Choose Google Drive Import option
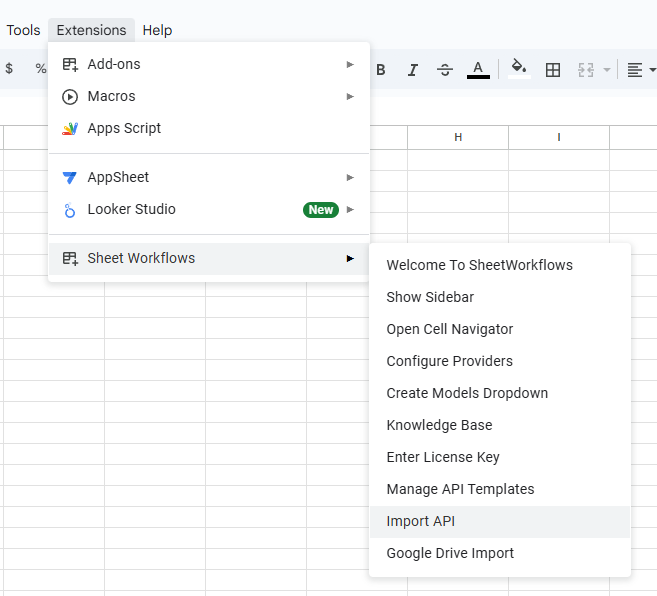Image resolution: width=657 pixels, height=596 pixels. [x=450, y=553]
